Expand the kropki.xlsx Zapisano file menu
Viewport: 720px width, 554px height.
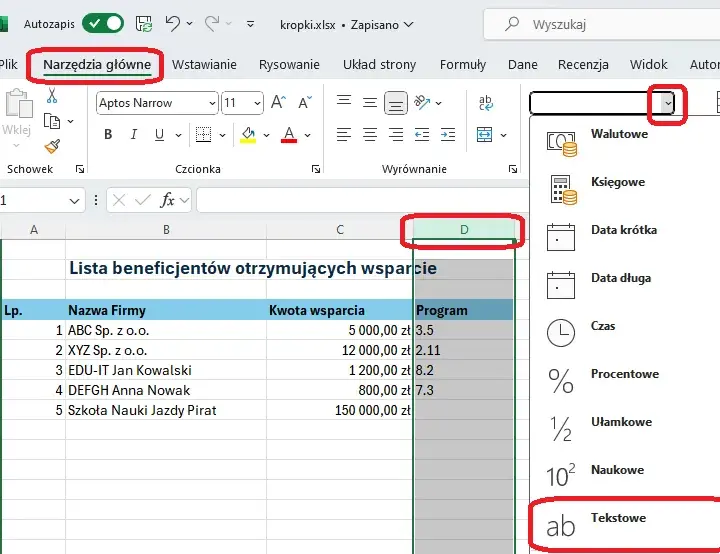347,25
